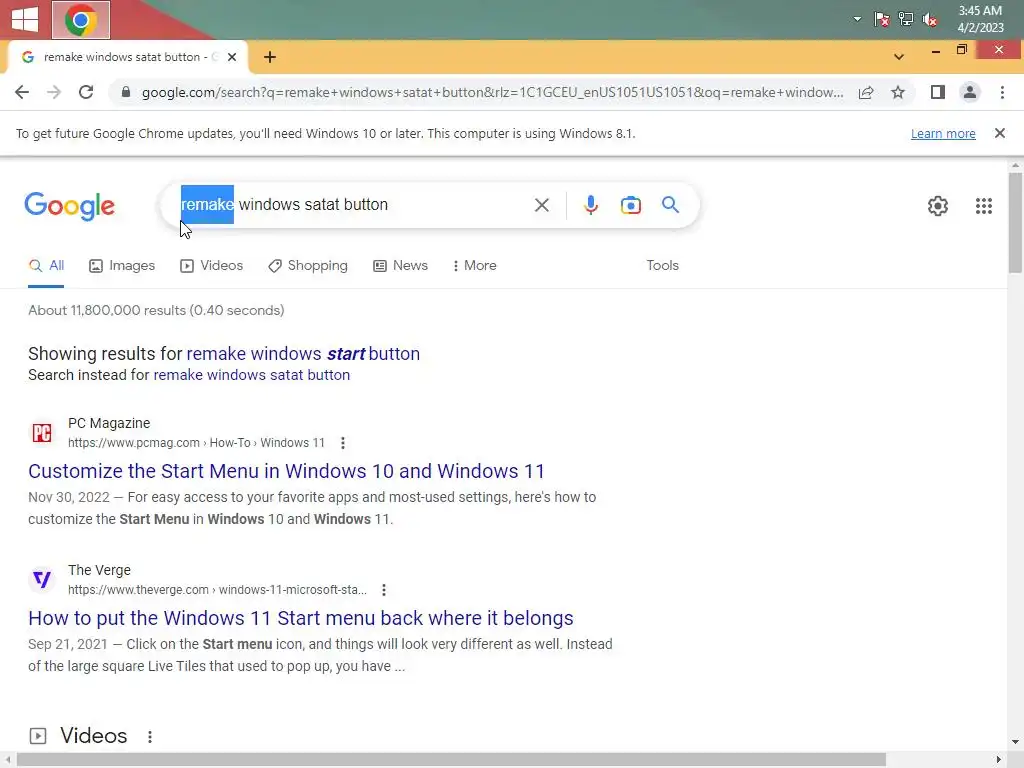Click the address bar URL

click(x=492, y=92)
